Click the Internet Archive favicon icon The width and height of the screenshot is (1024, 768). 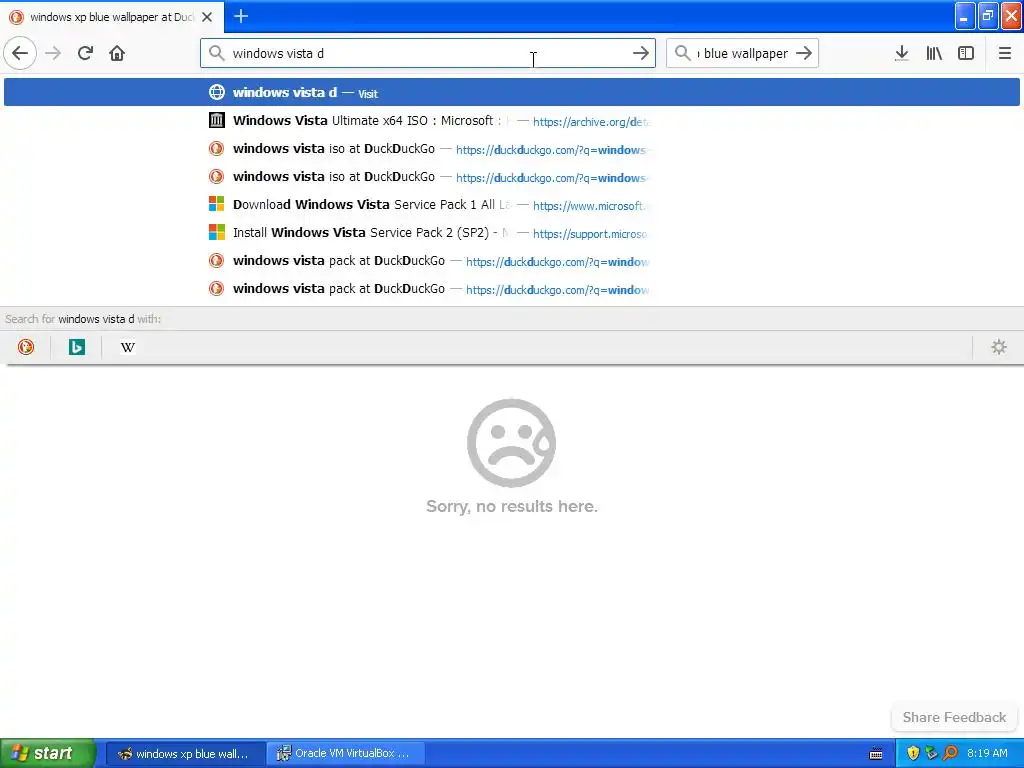click(216, 120)
